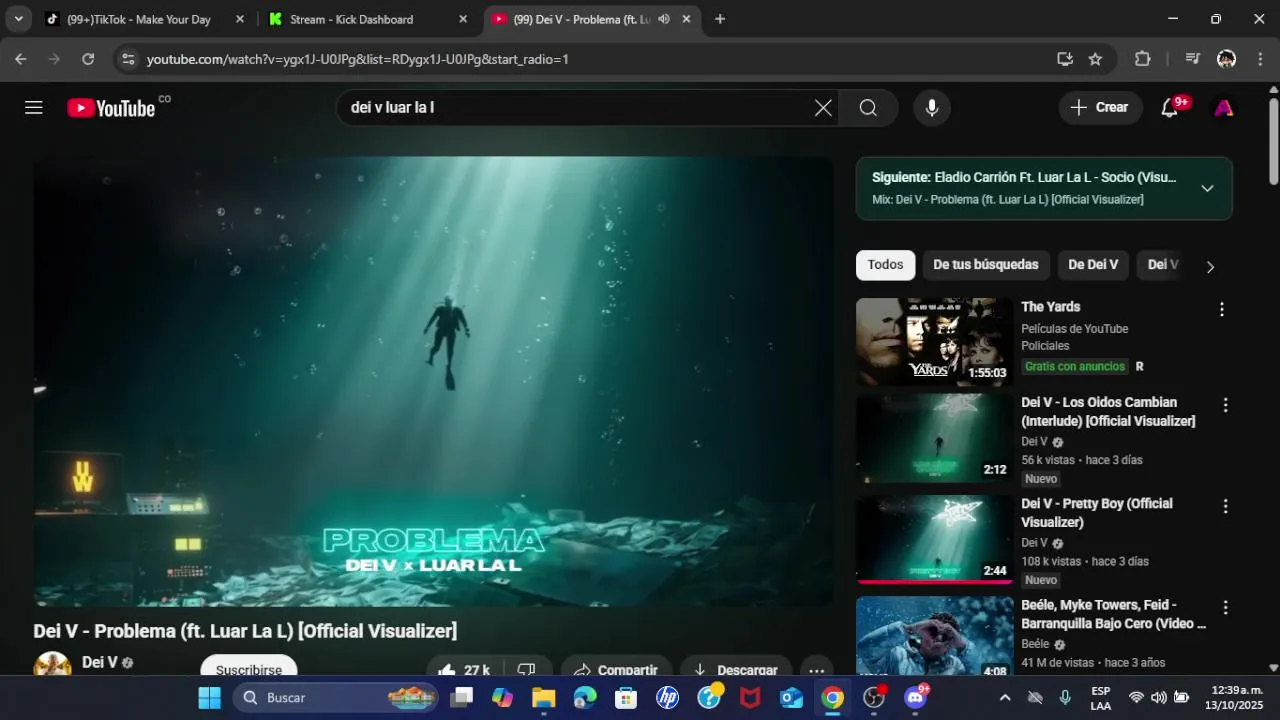Show more filter chips with right arrow
1280x720 pixels.
point(1210,267)
